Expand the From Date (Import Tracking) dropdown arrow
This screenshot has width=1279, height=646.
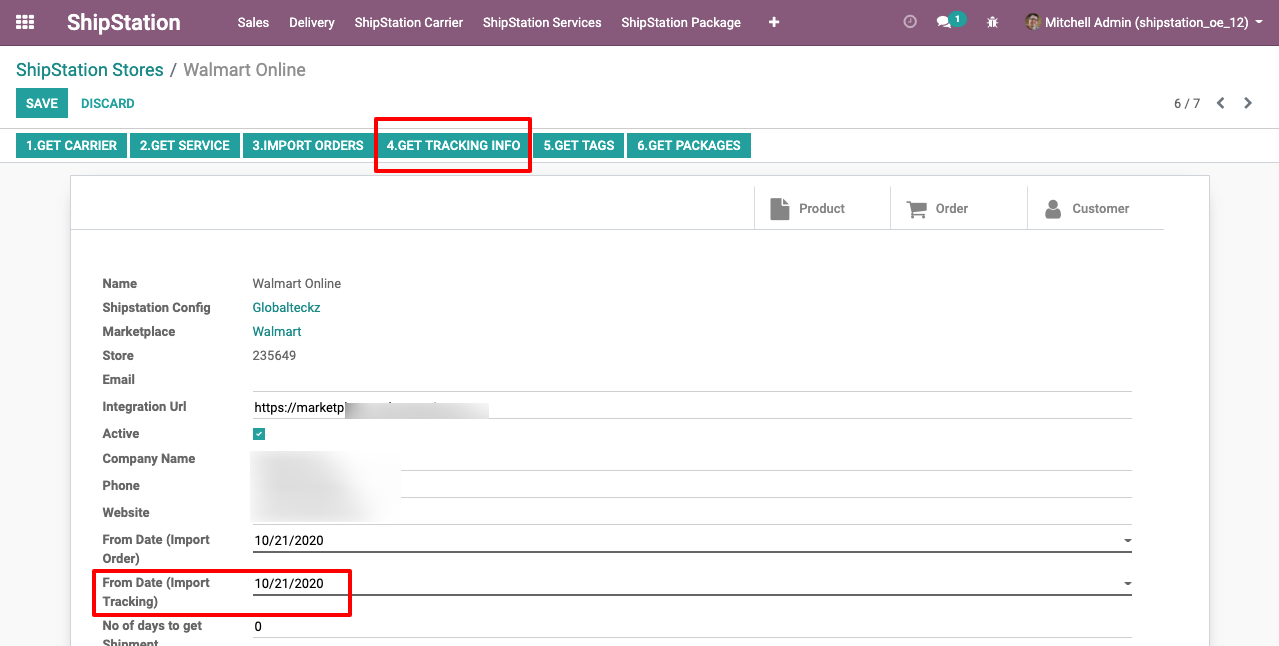[1127, 584]
